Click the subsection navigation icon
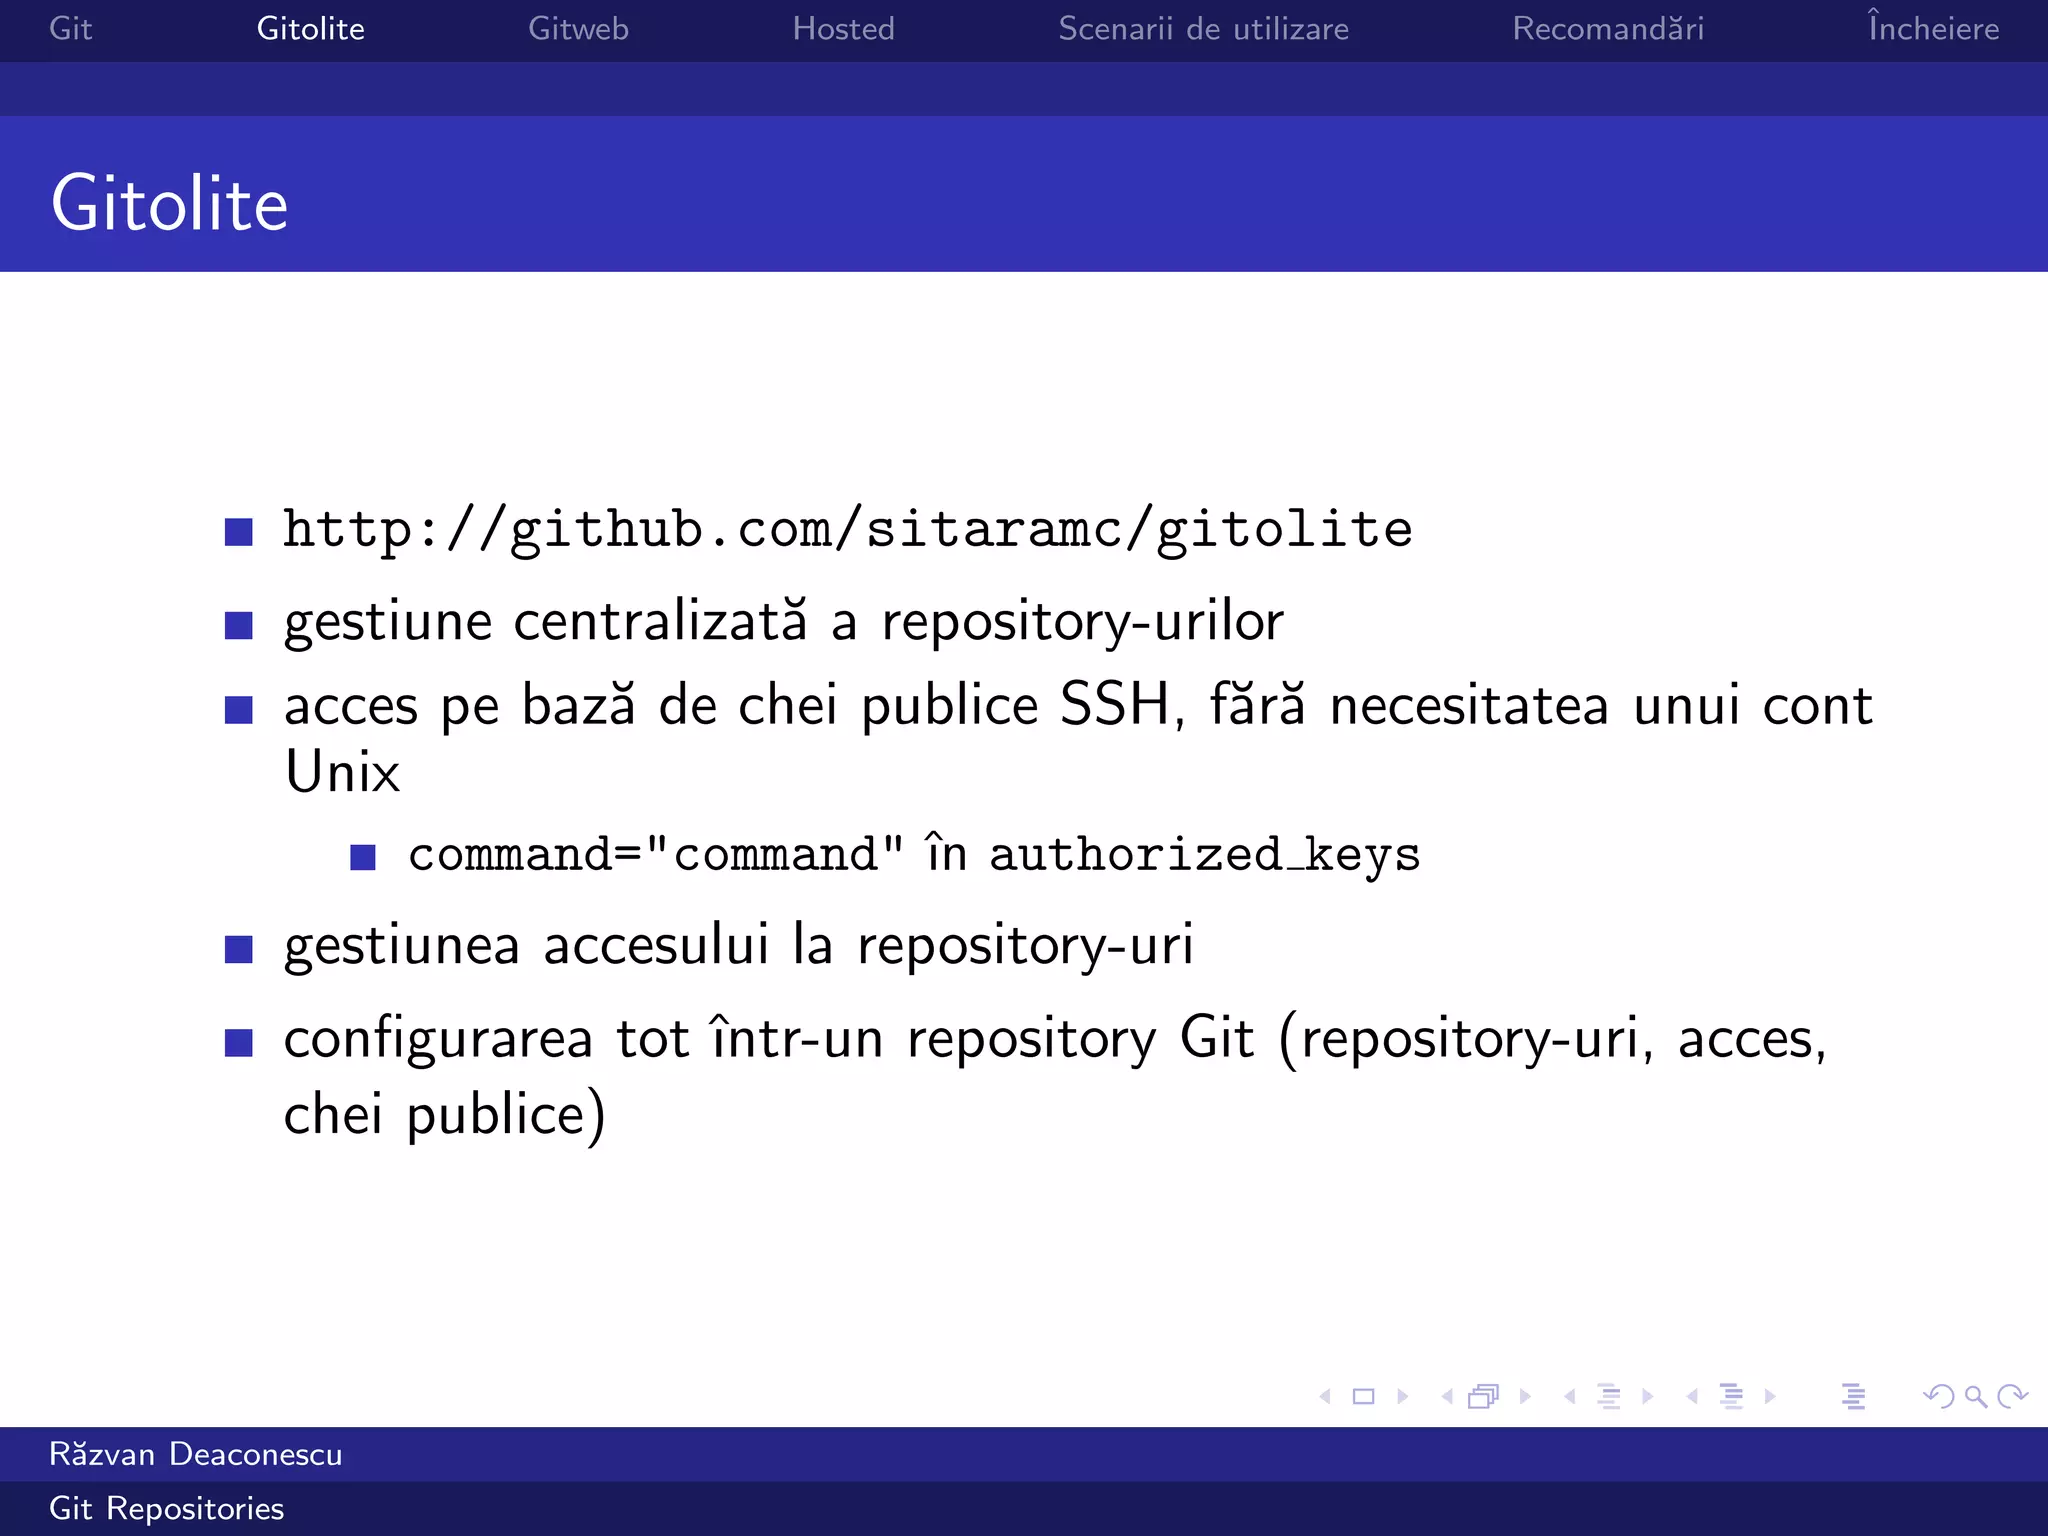The image size is (2048, 1536). 1609,1396
